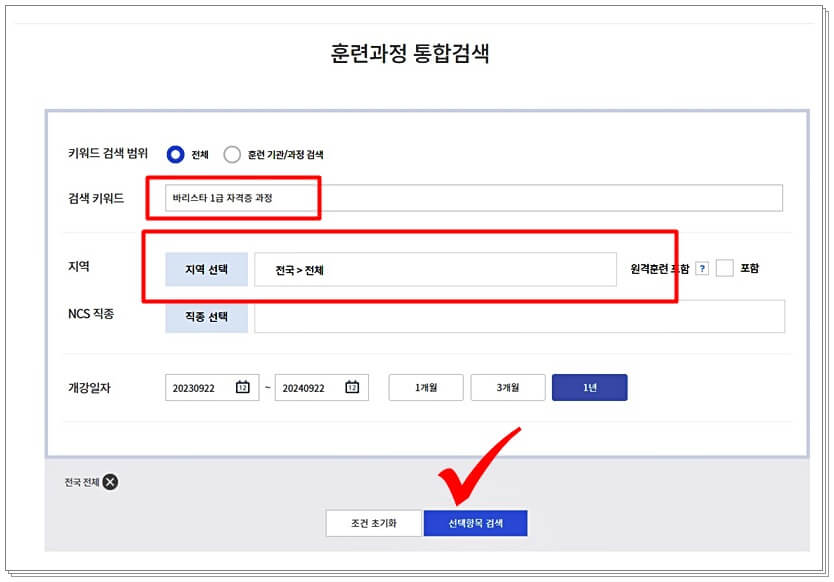
Task: Open the 지역 선택 button
Action: coord(206,269)
